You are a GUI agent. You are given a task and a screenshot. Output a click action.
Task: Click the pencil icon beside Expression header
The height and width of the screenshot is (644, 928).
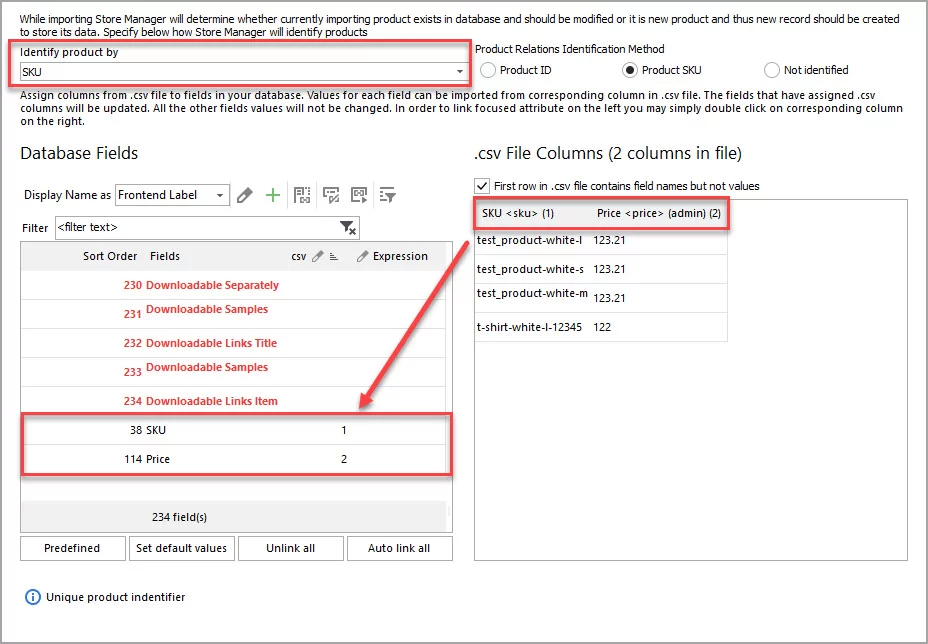point(362,256)
